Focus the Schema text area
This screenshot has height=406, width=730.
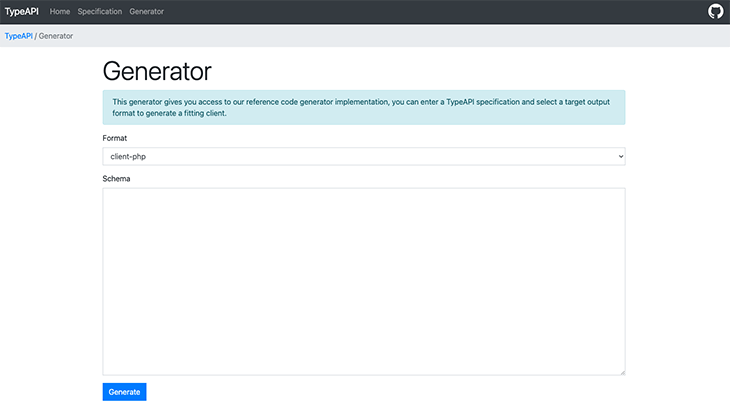[364, 281]
